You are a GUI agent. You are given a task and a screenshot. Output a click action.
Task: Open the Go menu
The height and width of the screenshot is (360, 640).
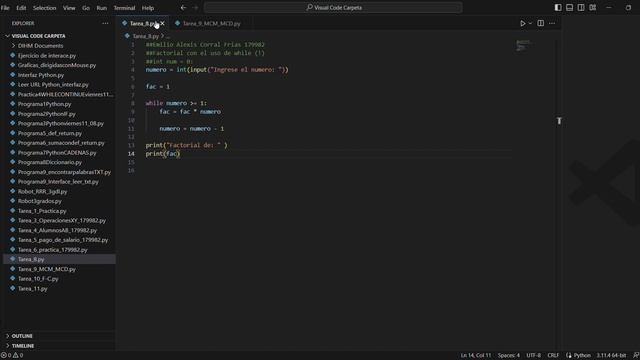[86, 8]
